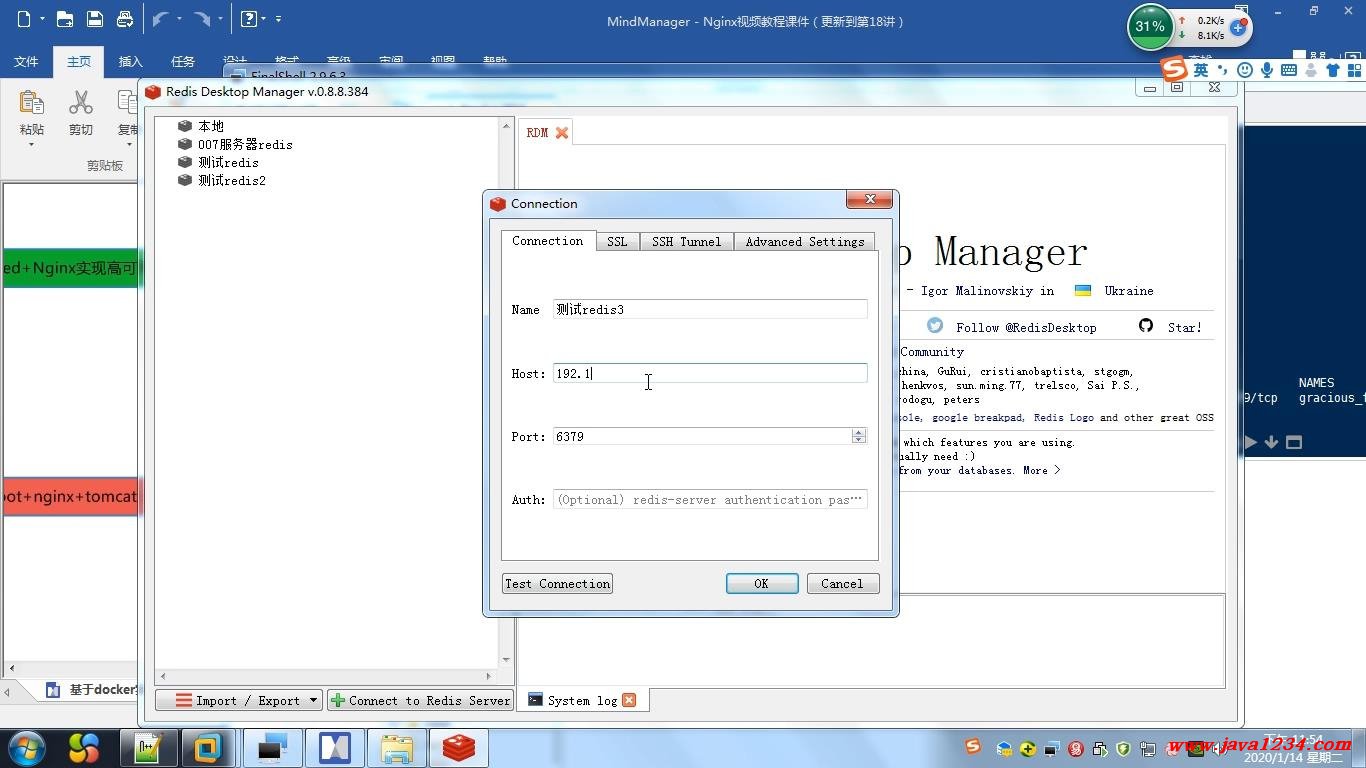
Task: Toggle Sogou English/Chinese mode indicator
Action: pos(1200,70)
